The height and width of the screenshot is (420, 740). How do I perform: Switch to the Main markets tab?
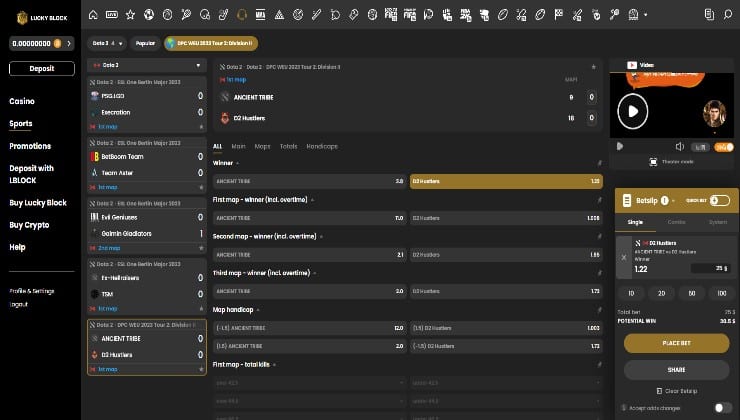tap(238, 147)
